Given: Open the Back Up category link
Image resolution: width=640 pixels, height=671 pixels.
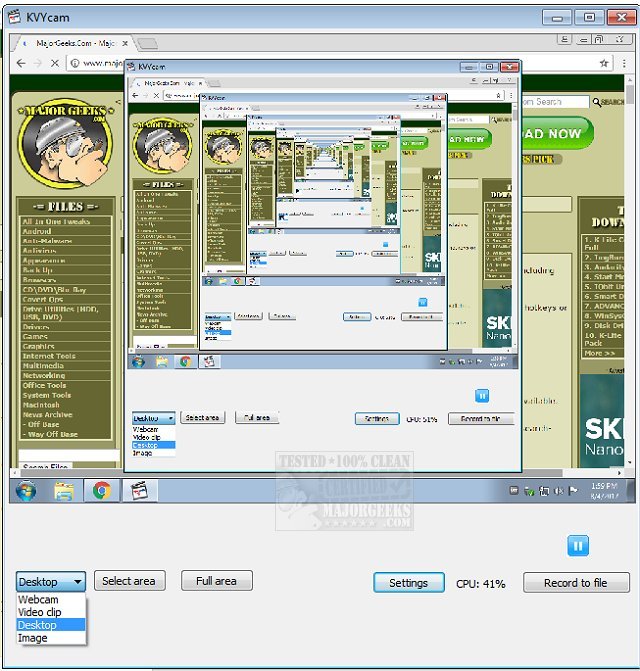Looking at the screenshot, I should point(37,270).
